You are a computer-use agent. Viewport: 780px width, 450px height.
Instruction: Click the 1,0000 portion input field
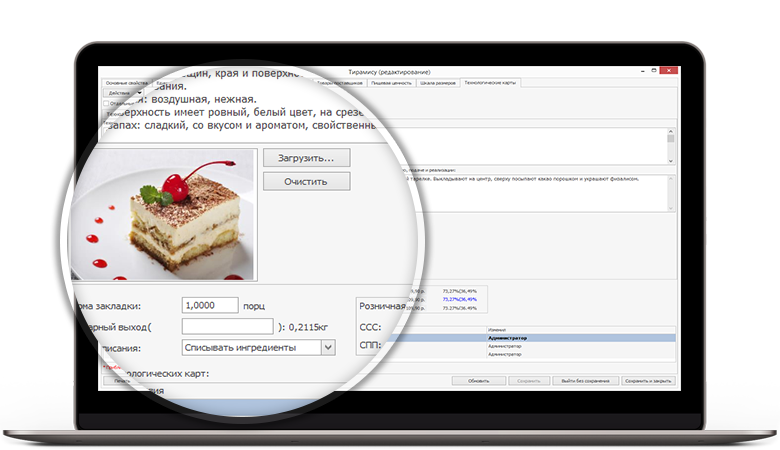210,305
